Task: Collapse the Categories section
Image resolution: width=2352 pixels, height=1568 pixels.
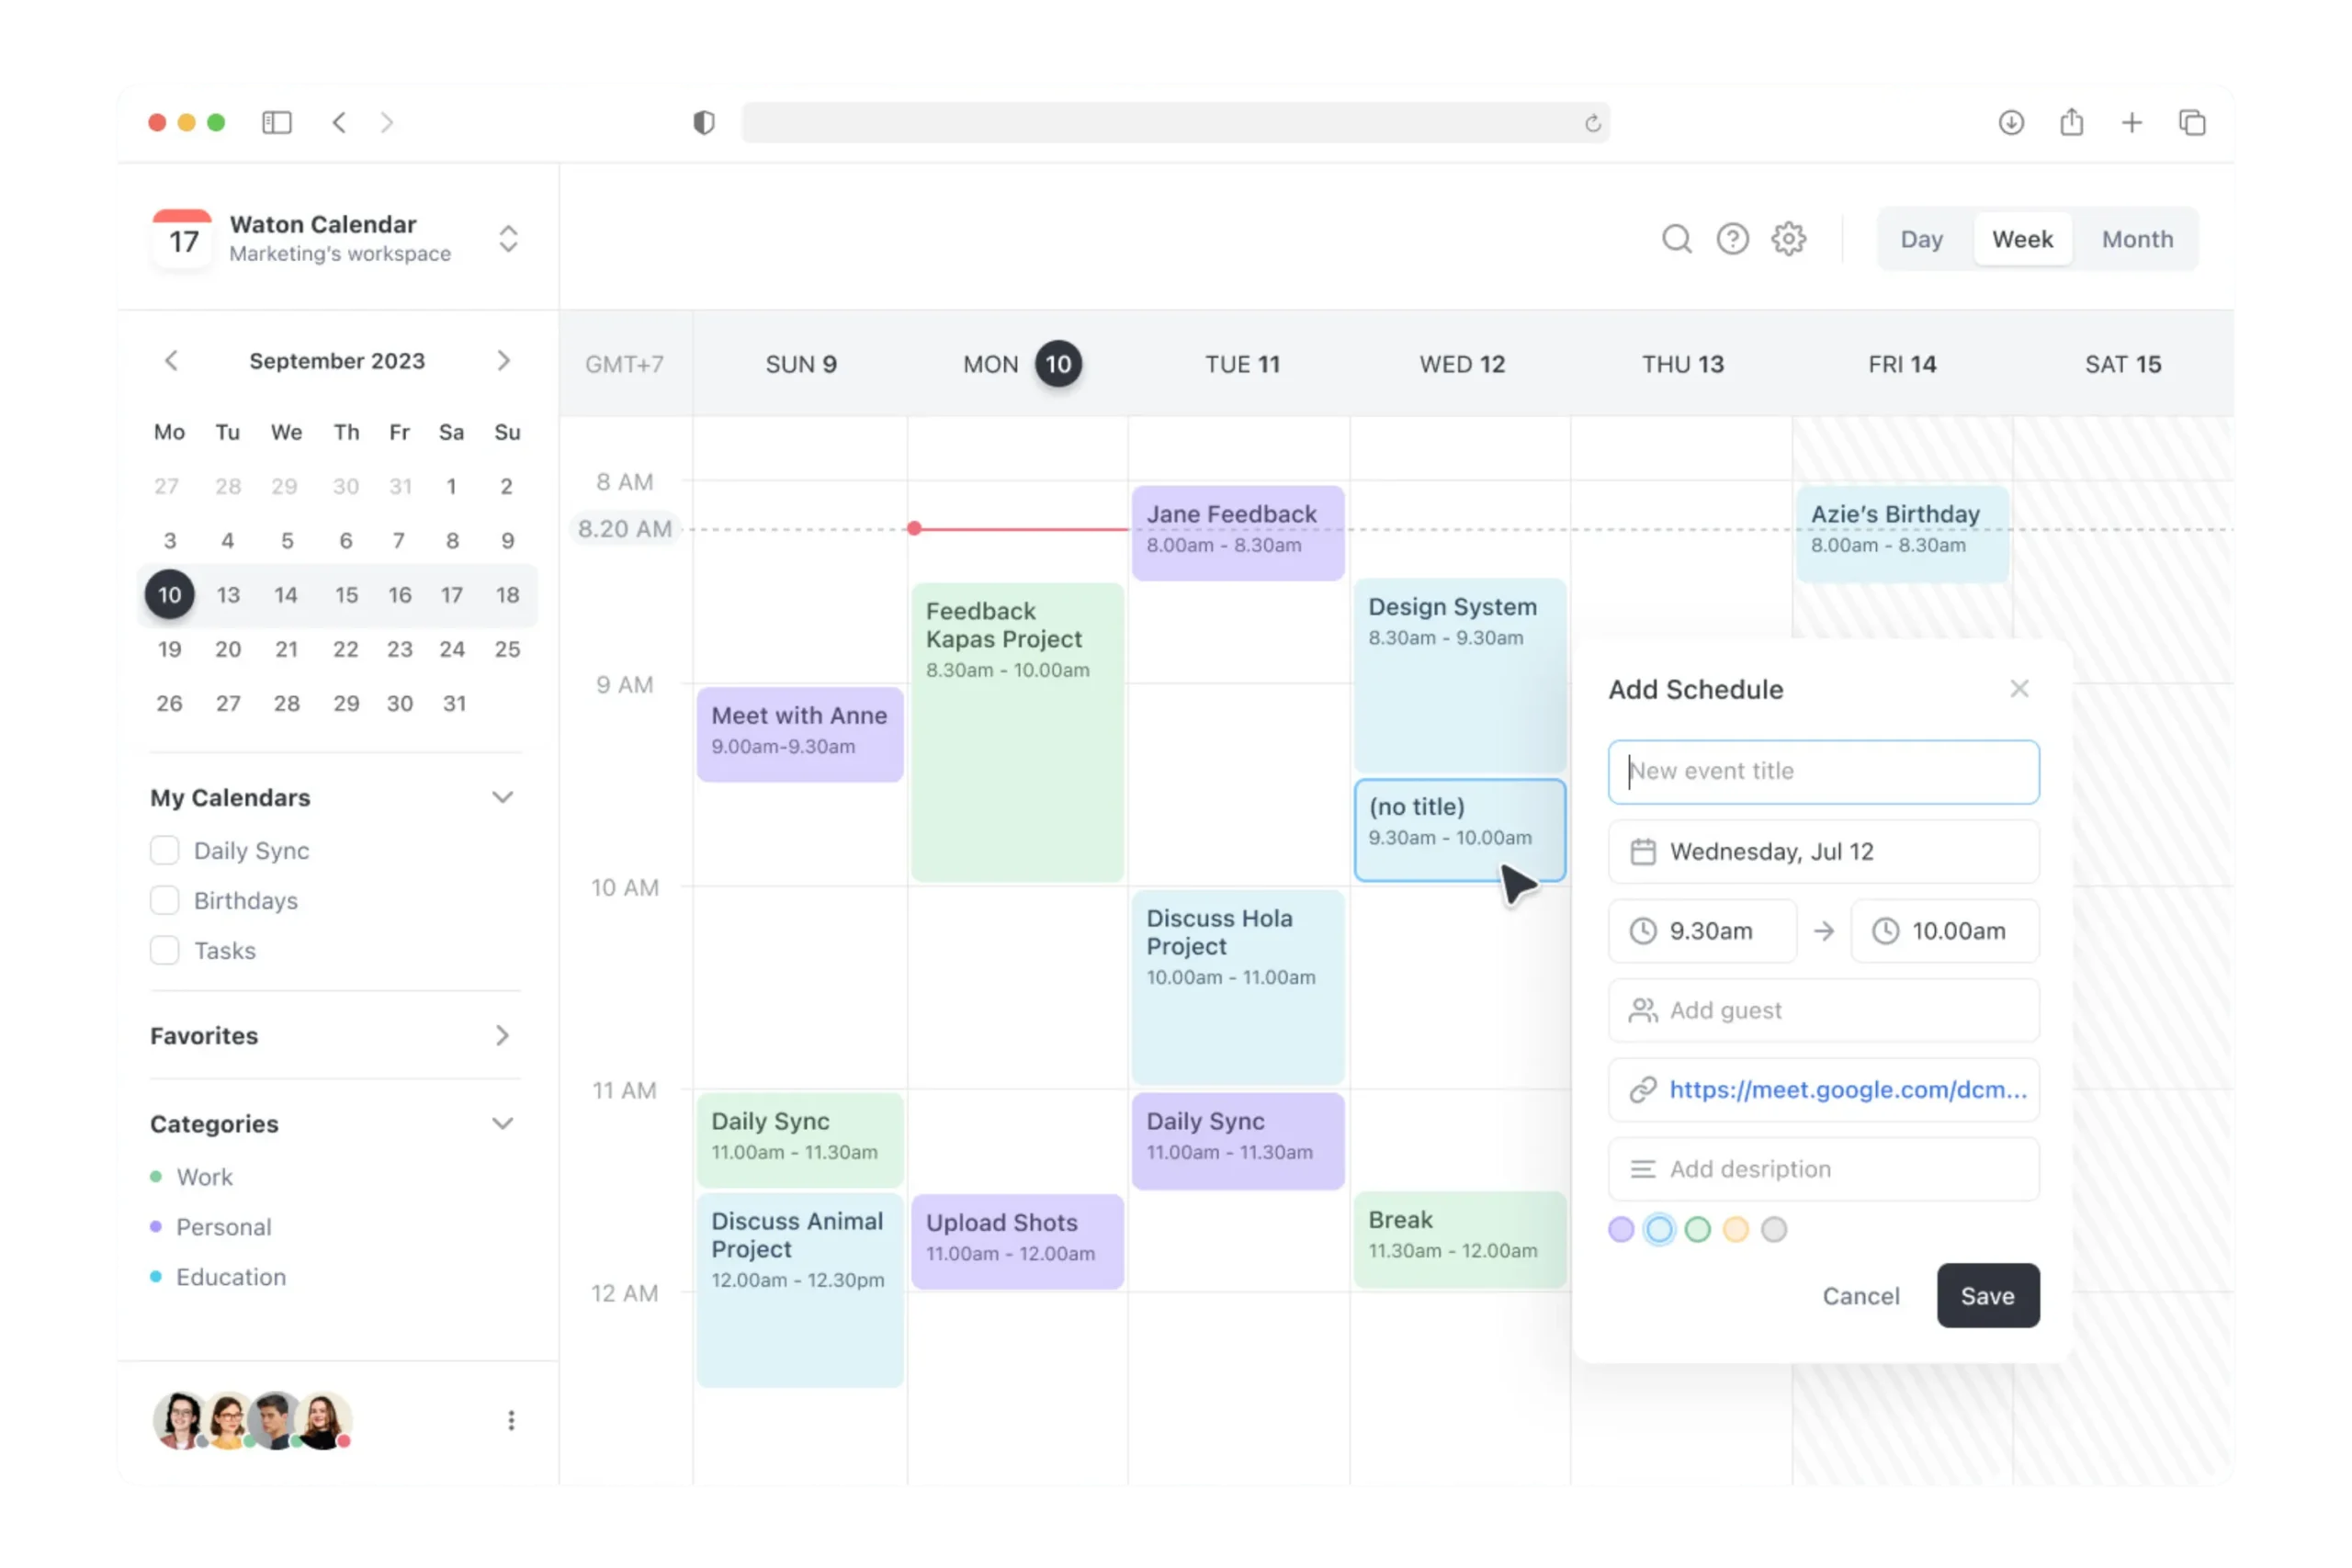Action: point(503,1123)
